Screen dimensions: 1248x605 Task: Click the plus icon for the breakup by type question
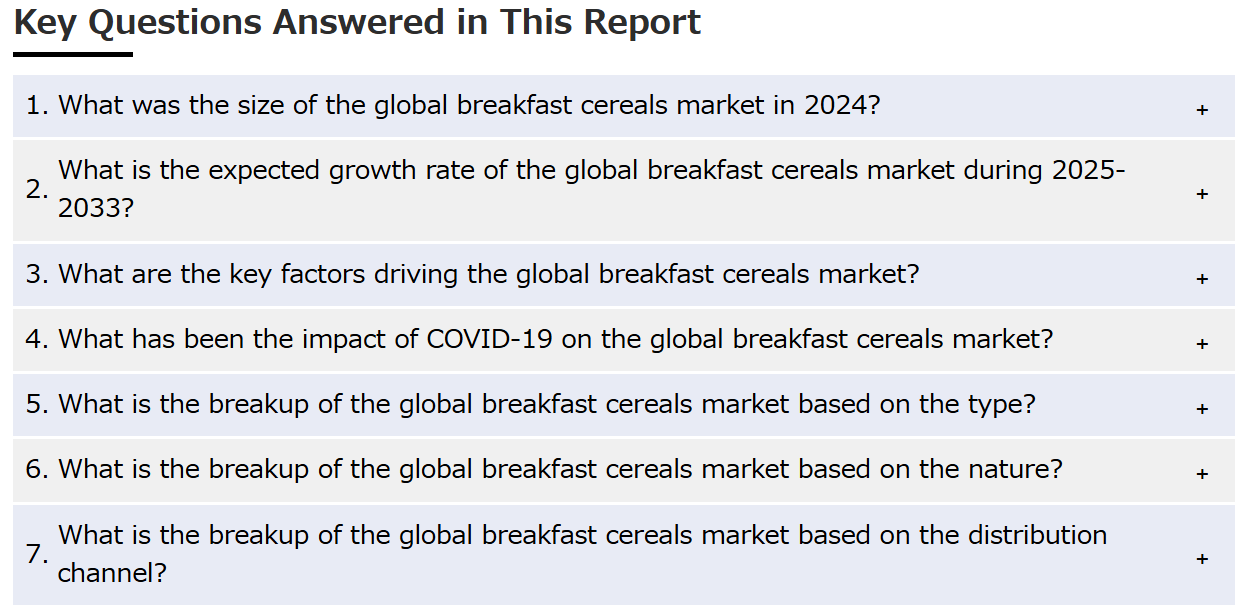click(x=1202, y=409)
